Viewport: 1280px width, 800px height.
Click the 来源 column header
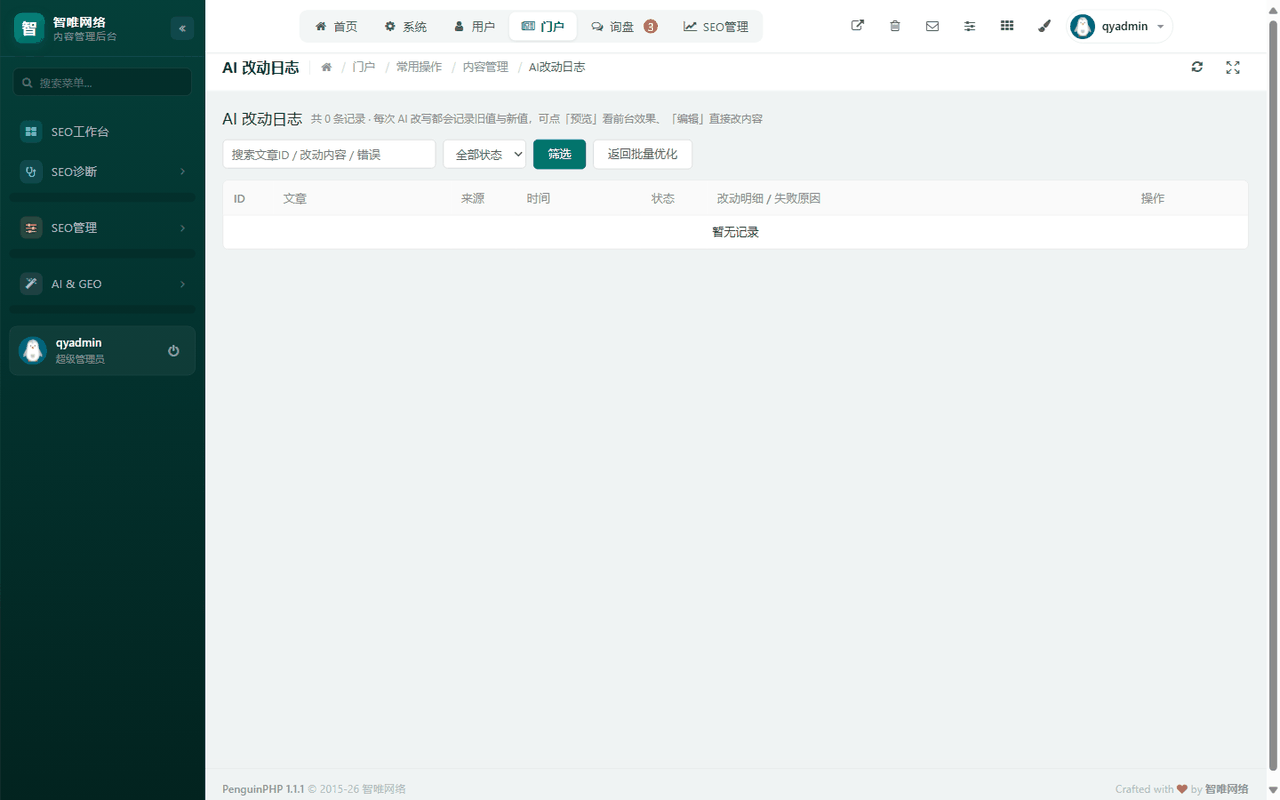473,198
